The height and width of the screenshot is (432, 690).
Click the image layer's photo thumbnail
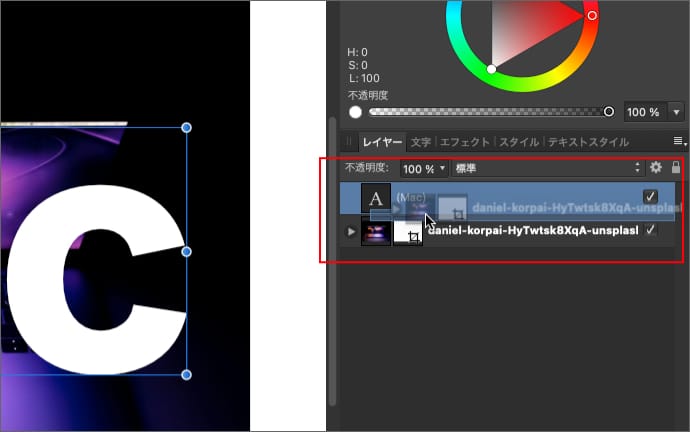tap(376, 234)
